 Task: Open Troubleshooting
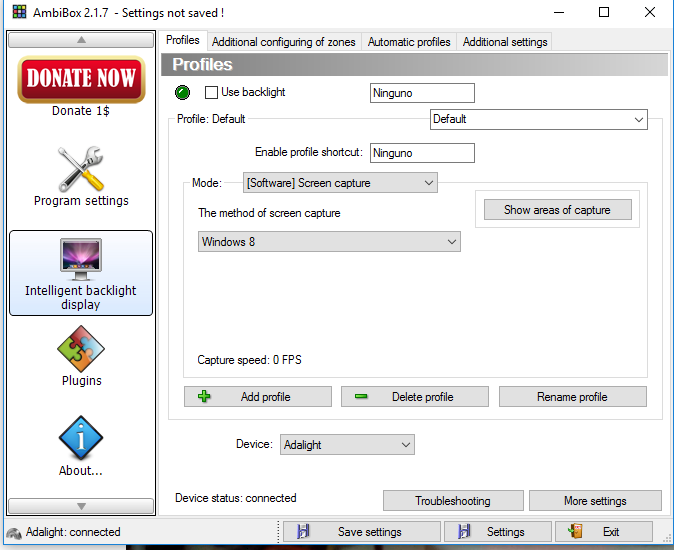coord(453,501)
